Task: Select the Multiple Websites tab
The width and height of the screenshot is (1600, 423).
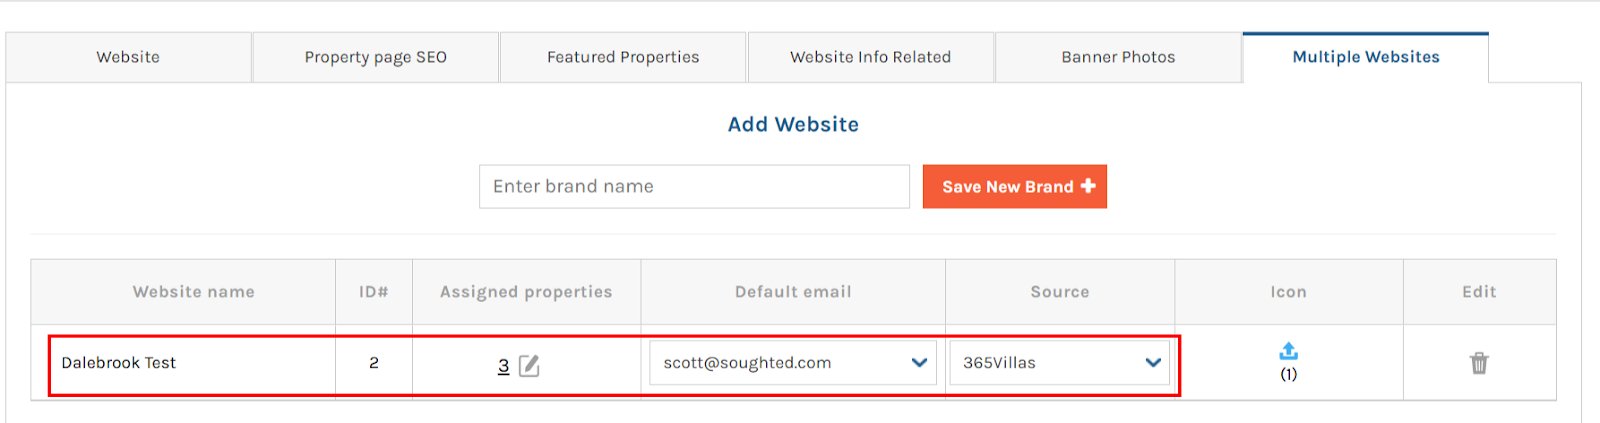Action: pyautogui.click(x=1366, y=57)
